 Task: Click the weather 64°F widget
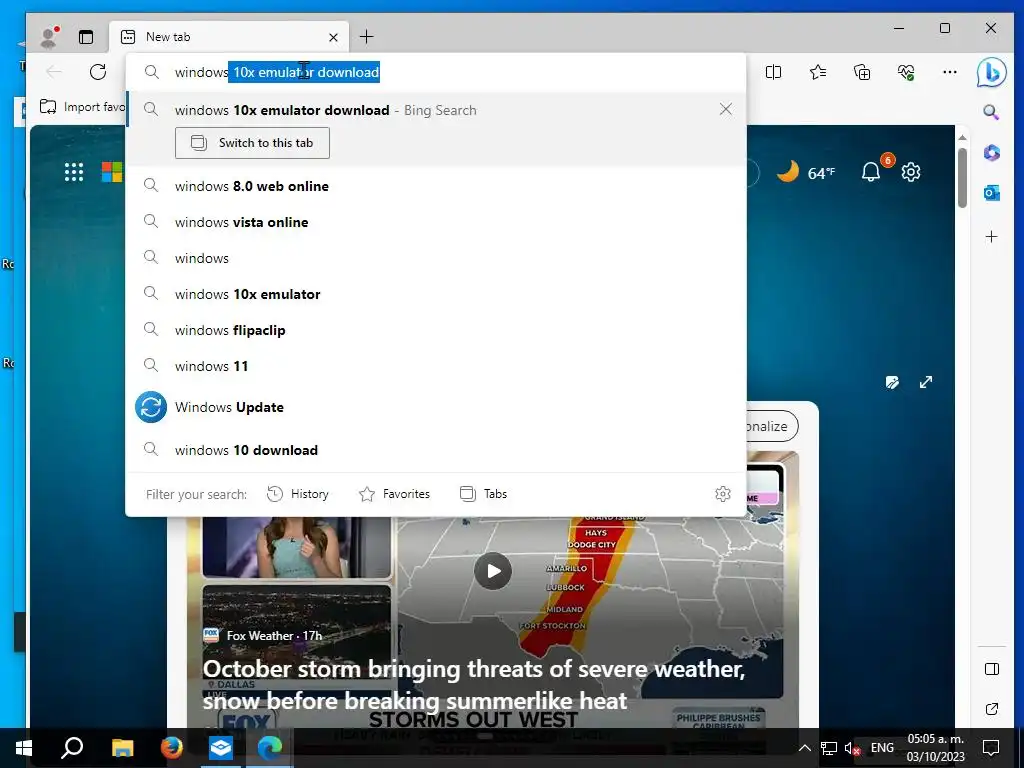coord(805,172)
